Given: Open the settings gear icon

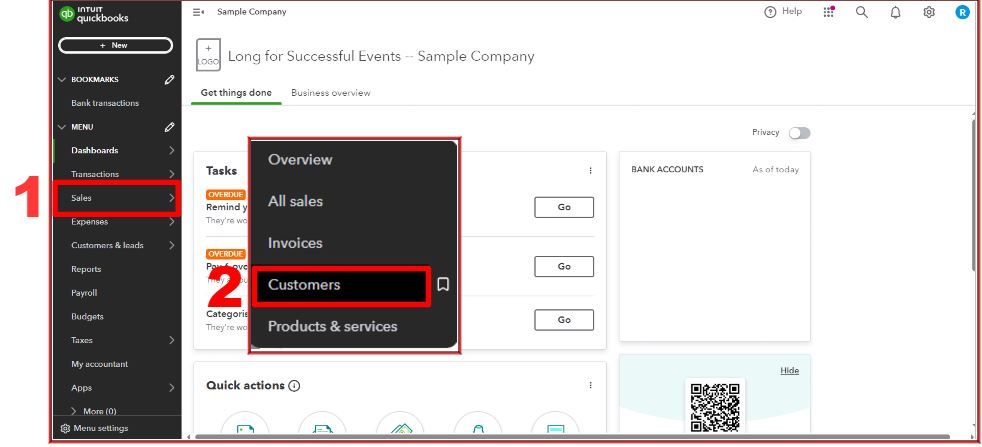Looking at the screenshot, I should click(929, 12).
